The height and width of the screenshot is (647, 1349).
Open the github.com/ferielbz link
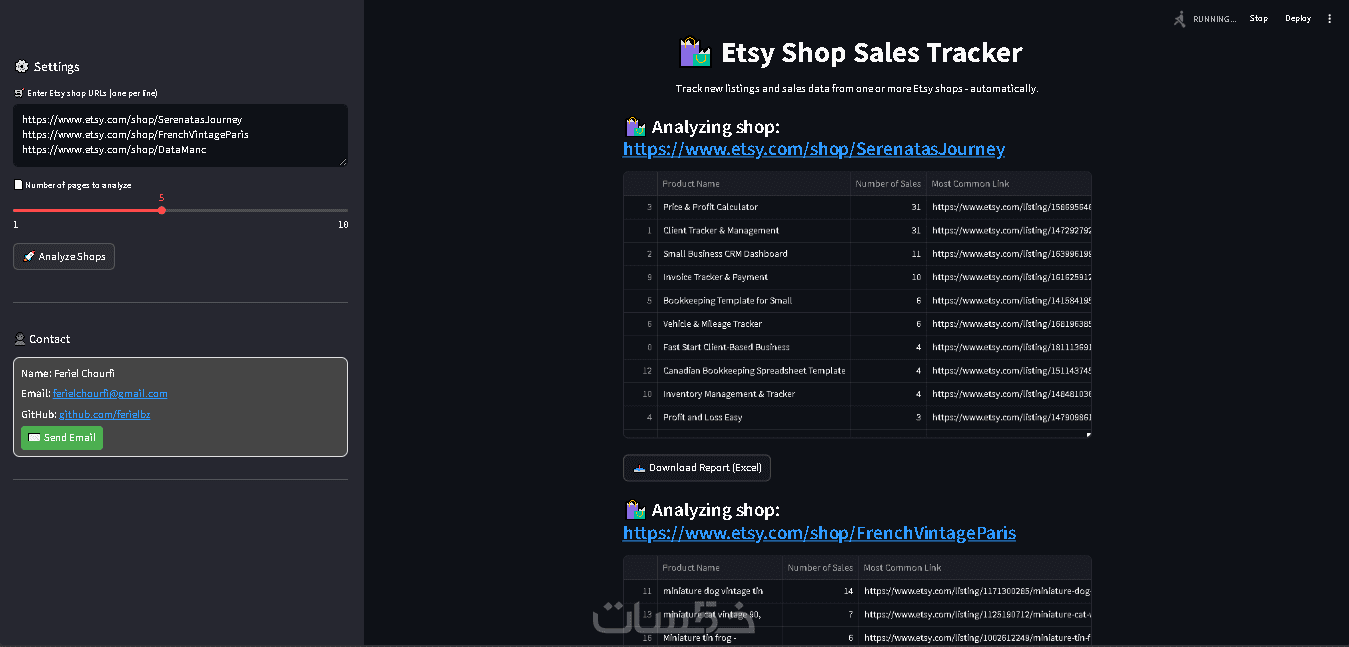[x=105, y=414]
